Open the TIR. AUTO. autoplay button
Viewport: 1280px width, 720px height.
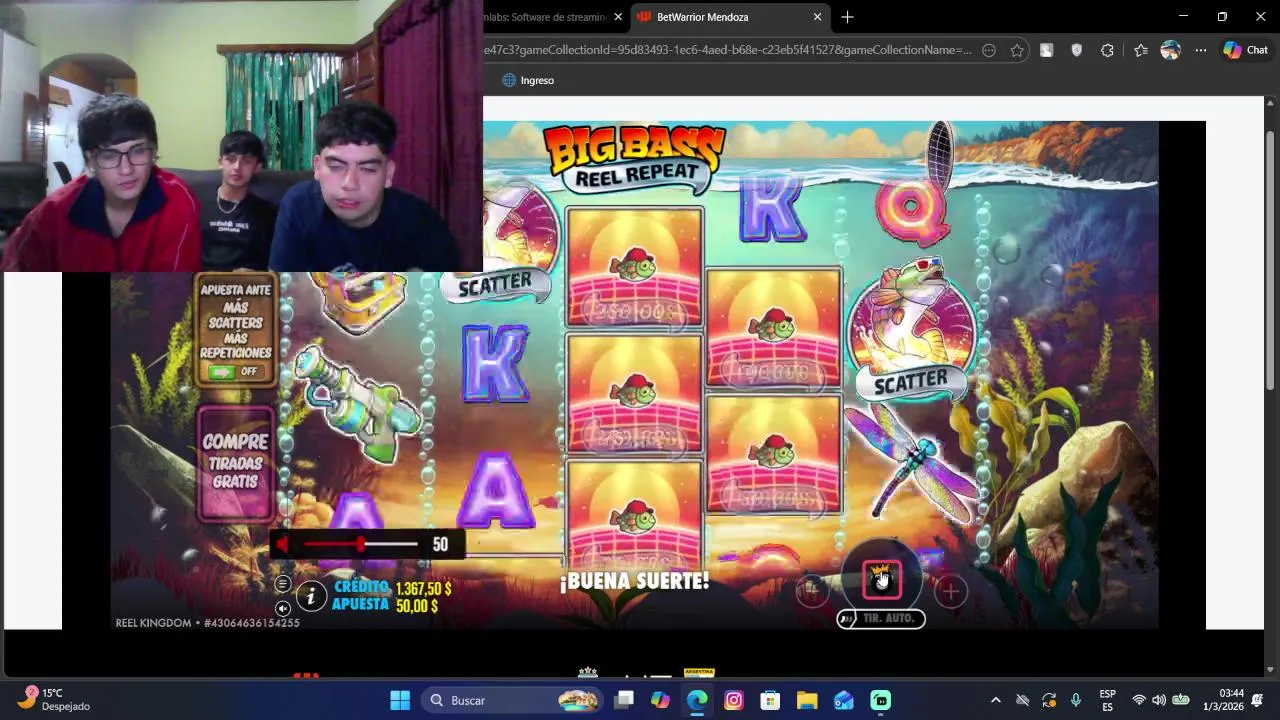[881, 619]
